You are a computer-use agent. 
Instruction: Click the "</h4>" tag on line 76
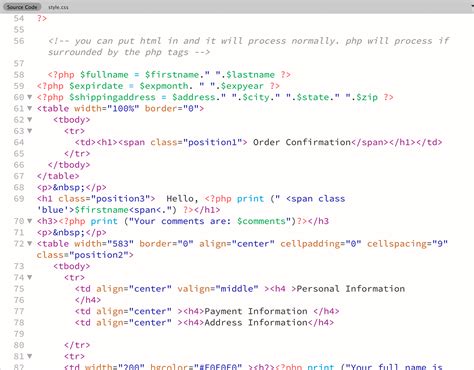click(x=88, y=300)
